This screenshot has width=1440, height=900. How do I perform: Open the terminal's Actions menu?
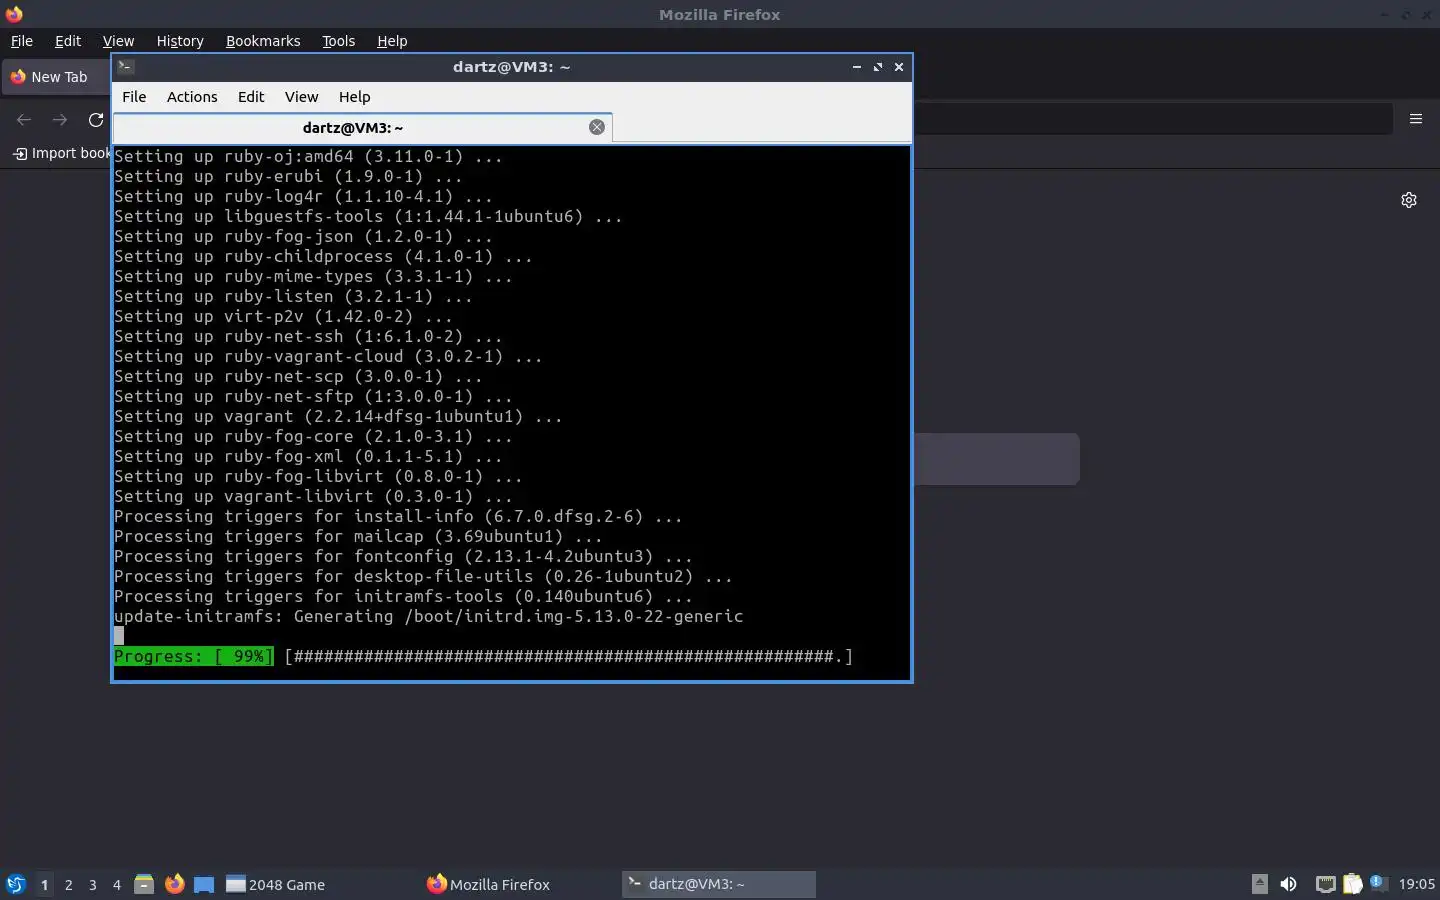192,97
